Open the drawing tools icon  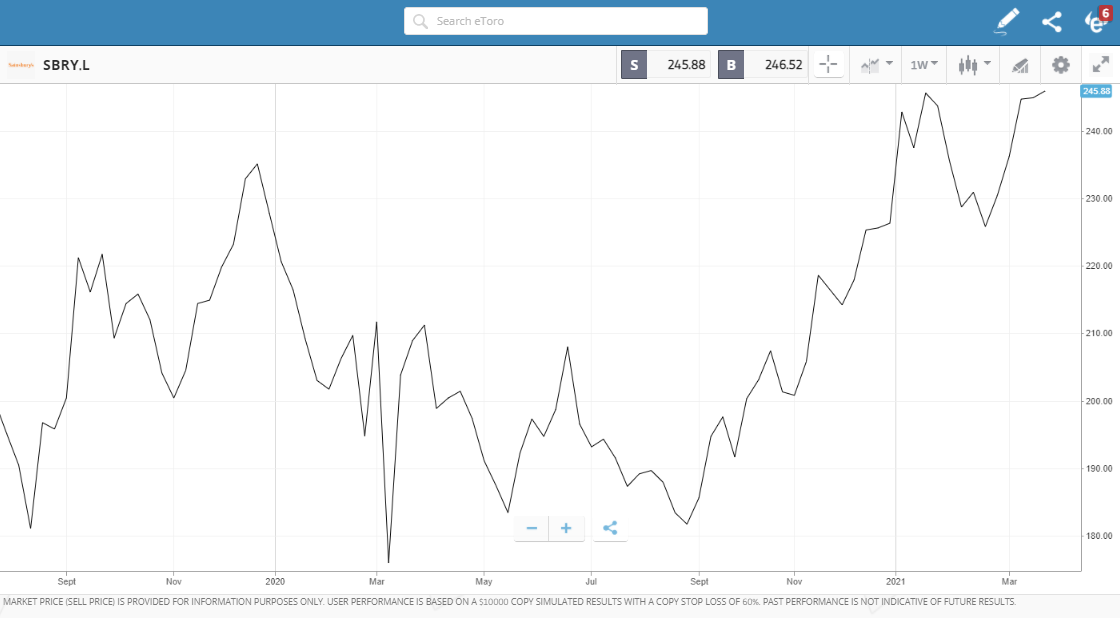pos(1020,65)
